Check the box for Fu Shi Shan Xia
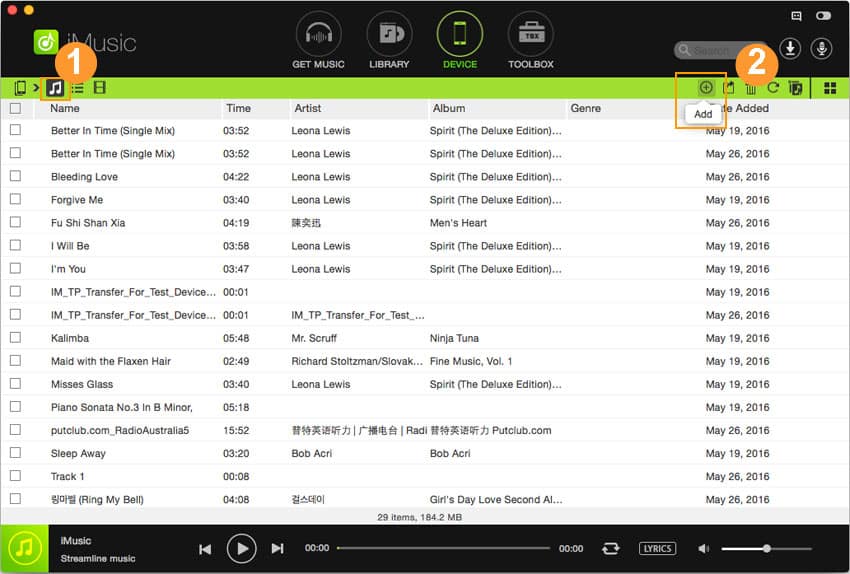 pyautogui.click(x=16, y=222)
